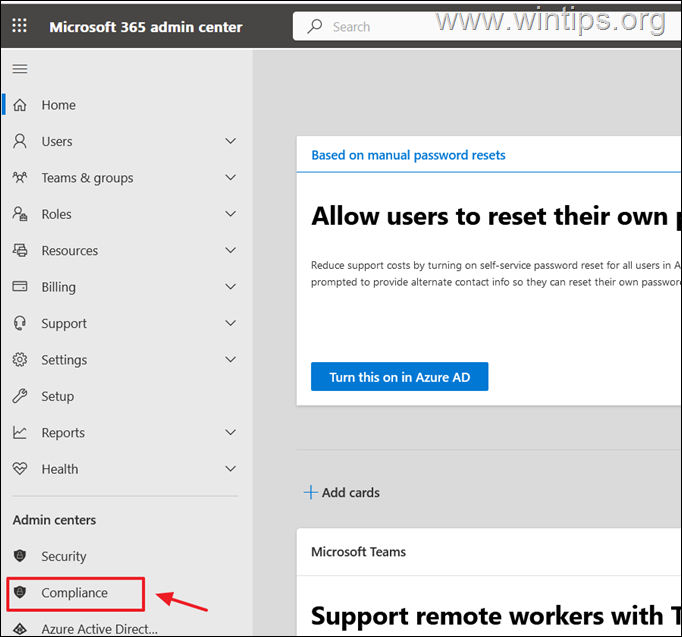Open Azure Active Directory admin center

pos(100,629)
